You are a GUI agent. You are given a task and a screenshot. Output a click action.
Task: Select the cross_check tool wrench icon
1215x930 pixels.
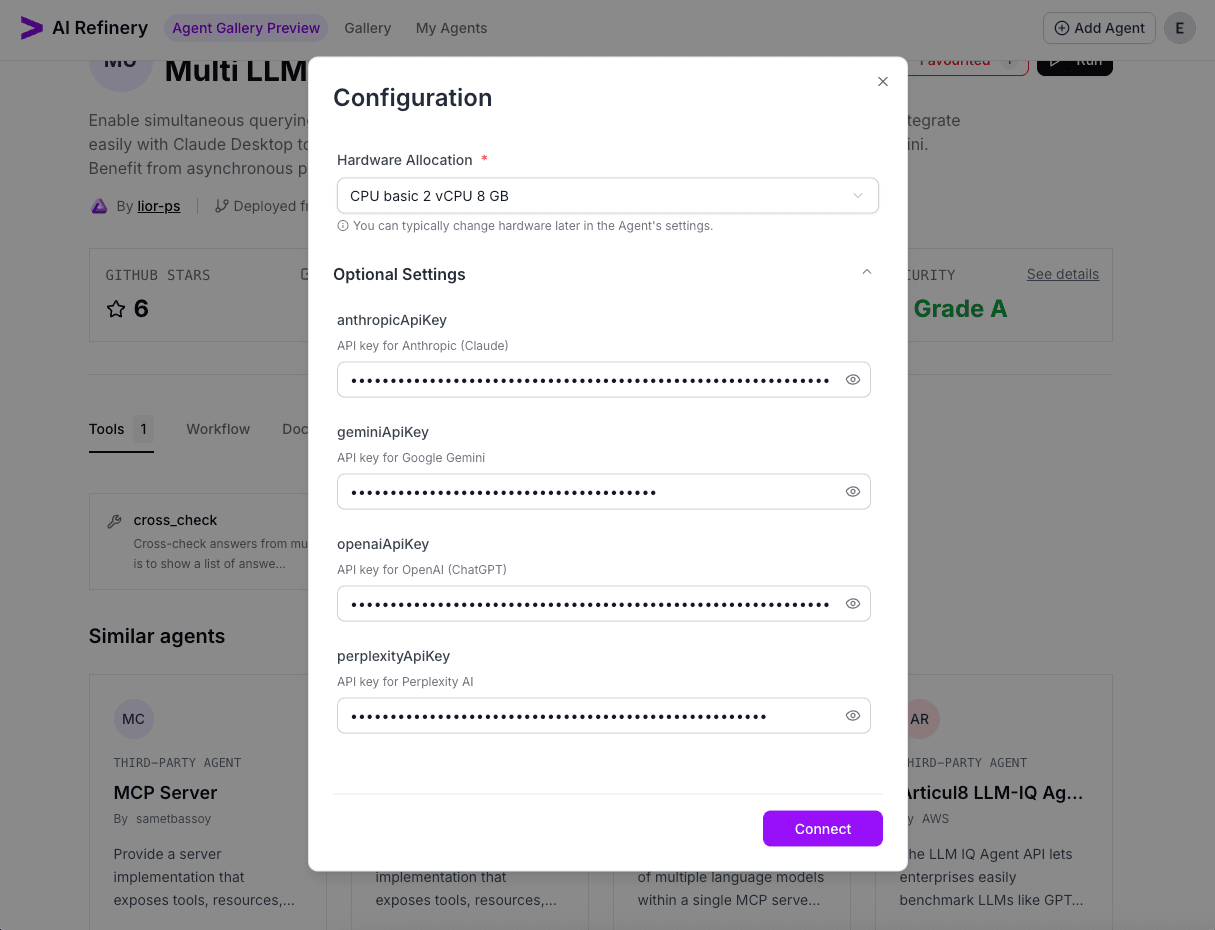114,520
